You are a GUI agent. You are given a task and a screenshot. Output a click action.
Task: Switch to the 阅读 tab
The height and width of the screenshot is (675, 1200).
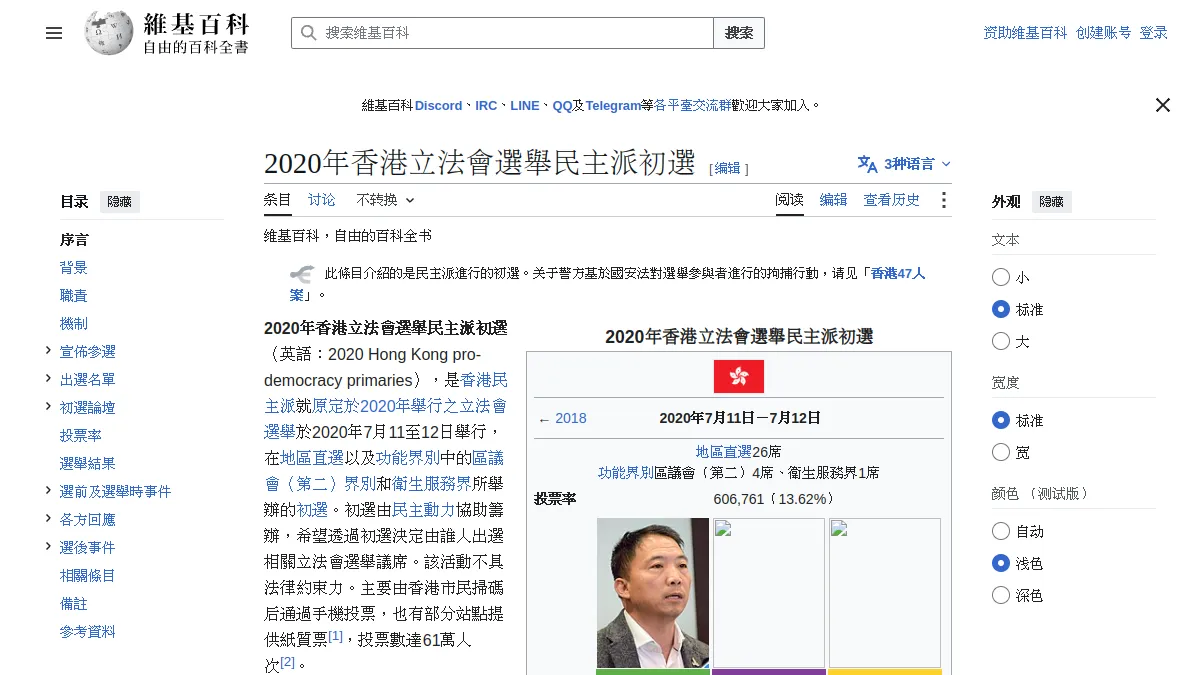789,200
